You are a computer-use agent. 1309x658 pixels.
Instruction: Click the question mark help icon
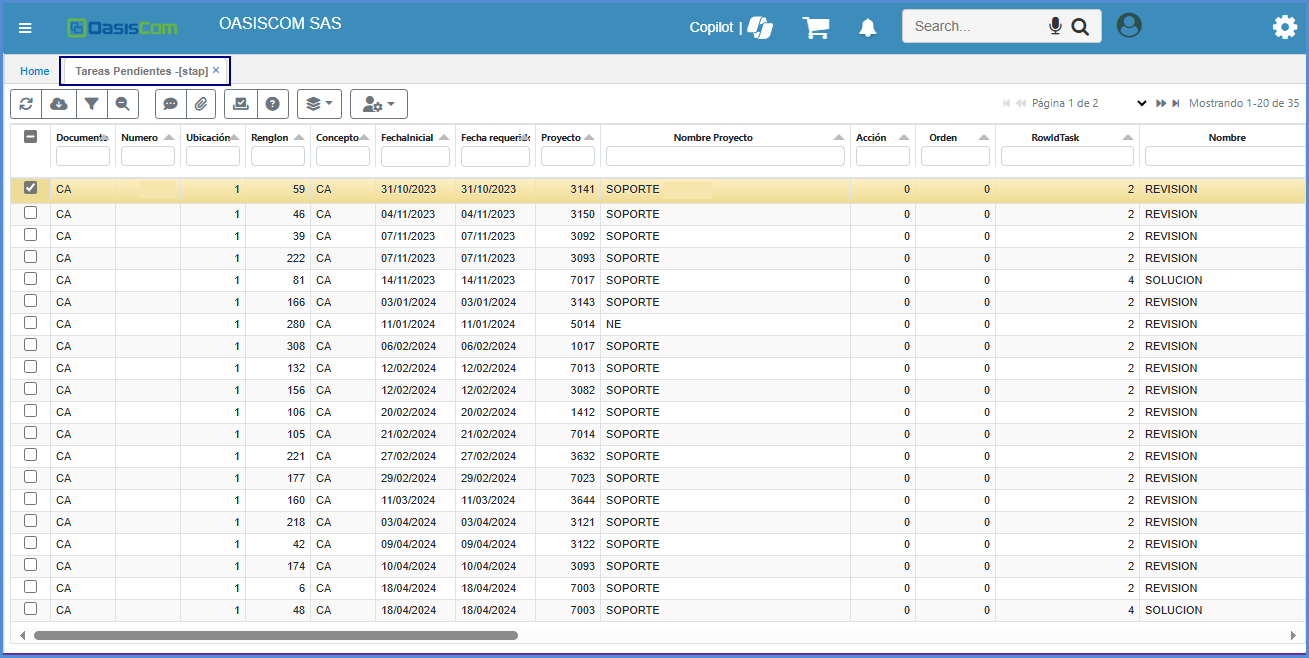click(x=272, y=104)
